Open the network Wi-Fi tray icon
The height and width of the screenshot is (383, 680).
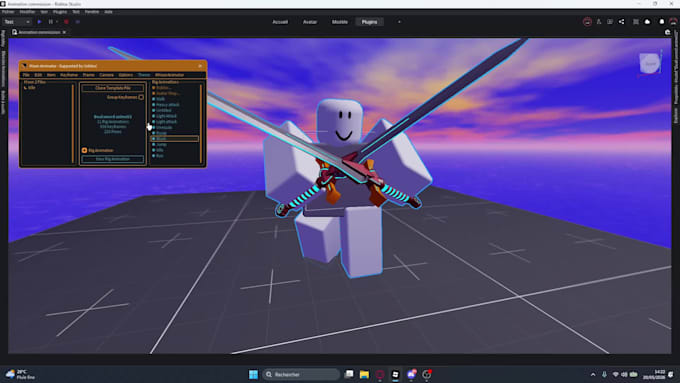(x=615, y=374)
